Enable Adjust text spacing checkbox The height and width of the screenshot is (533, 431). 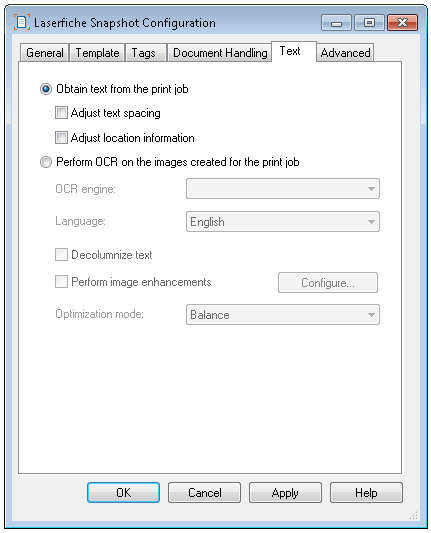pyautogui.click(x=61, y=113)
